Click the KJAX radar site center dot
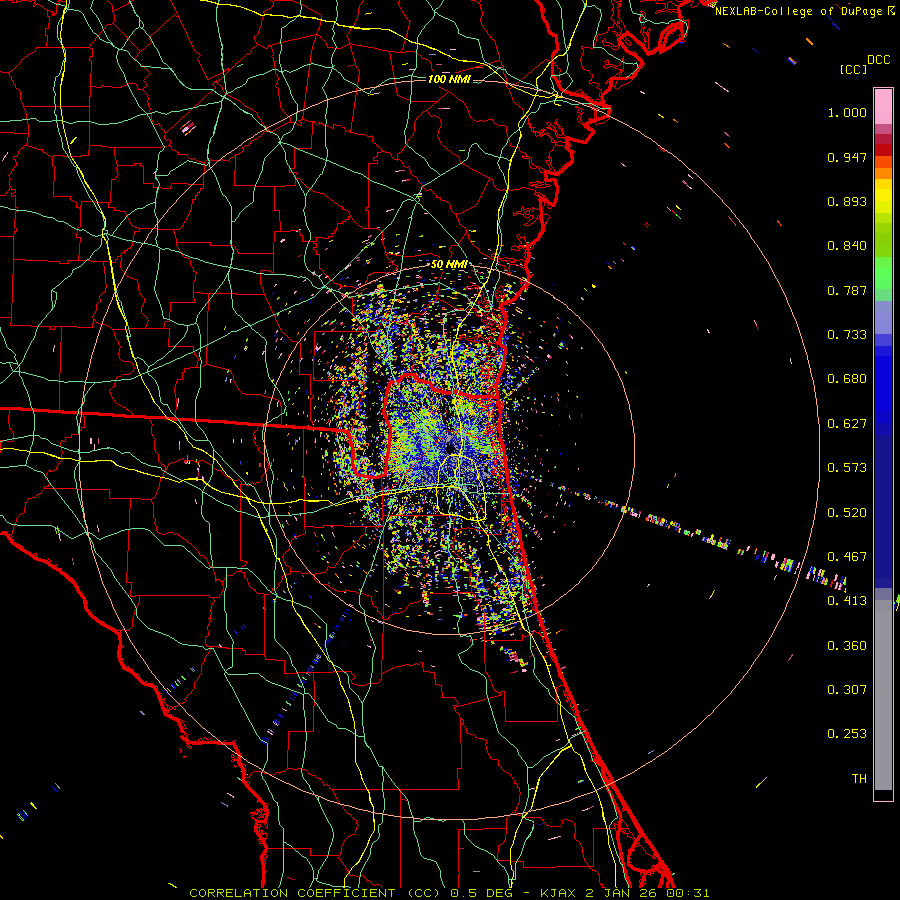This screenshot has height=900, width=900. coord(450,448)
